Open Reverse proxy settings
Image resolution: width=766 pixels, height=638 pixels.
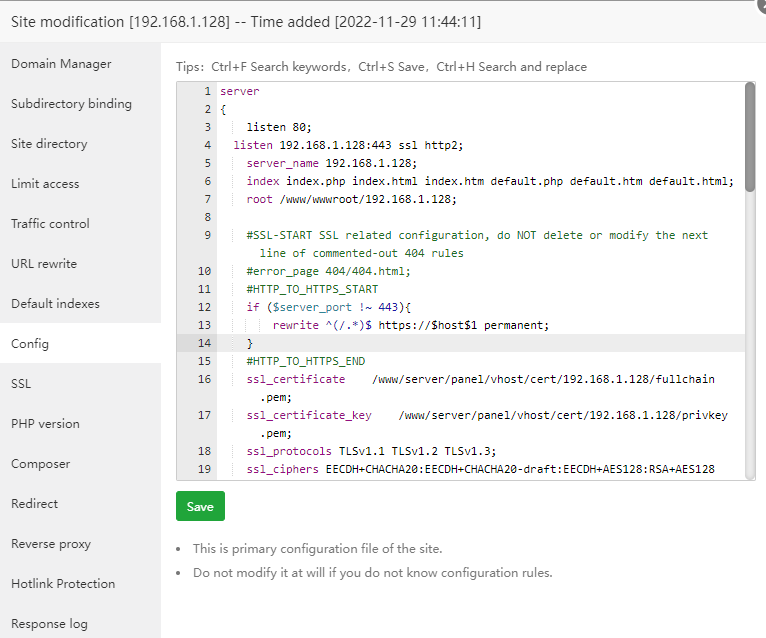pyautogui.click(x=51, y=544)
